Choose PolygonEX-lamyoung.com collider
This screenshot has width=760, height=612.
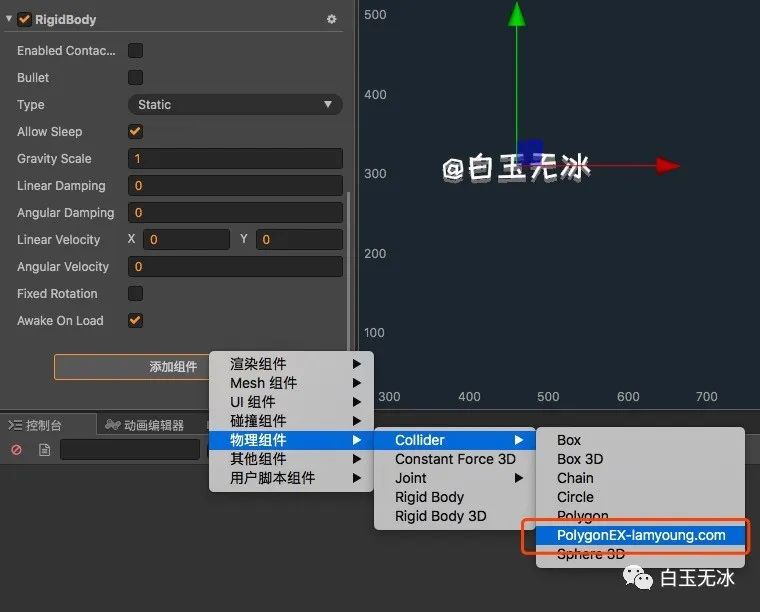tap(640, 535)
